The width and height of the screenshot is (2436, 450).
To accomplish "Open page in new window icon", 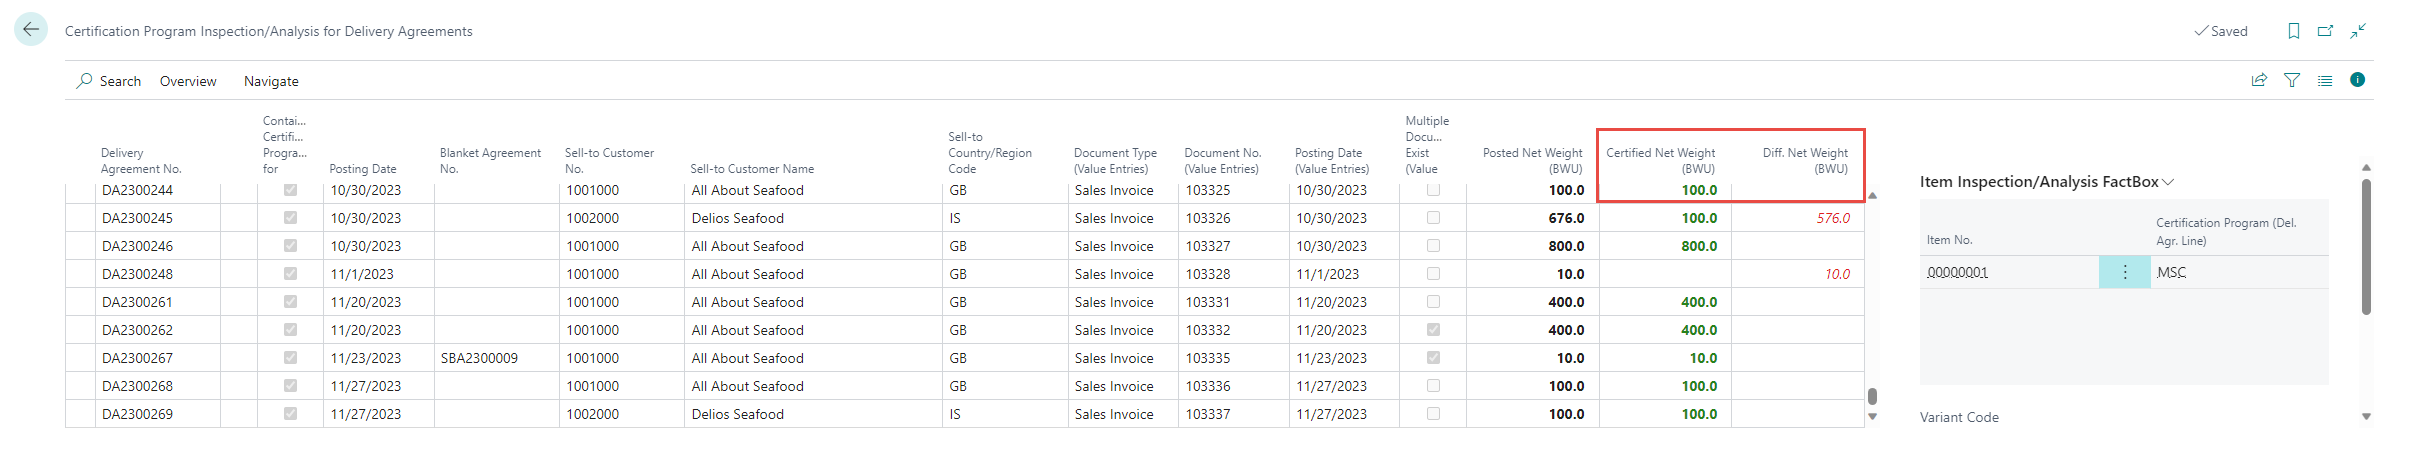I will click(2326, 31).
